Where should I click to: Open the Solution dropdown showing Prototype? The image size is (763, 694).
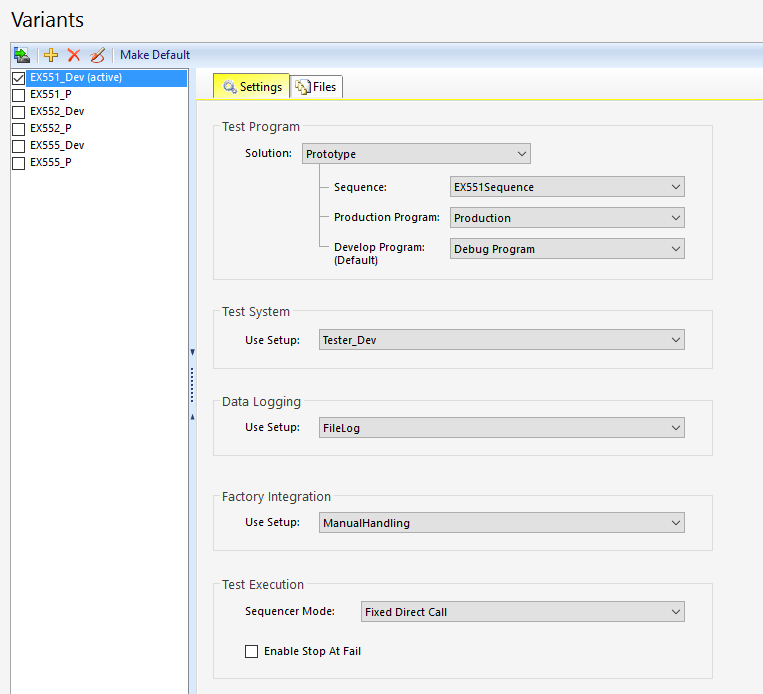click(416, 154)
